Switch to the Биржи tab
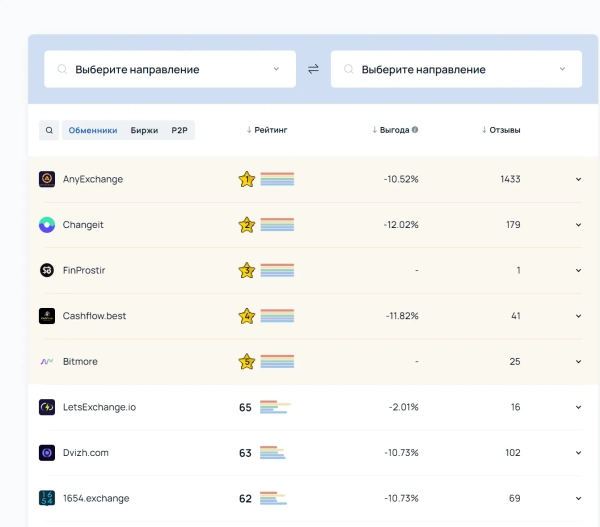The width and height of the screenshot is (600, 527). [144, 130]
